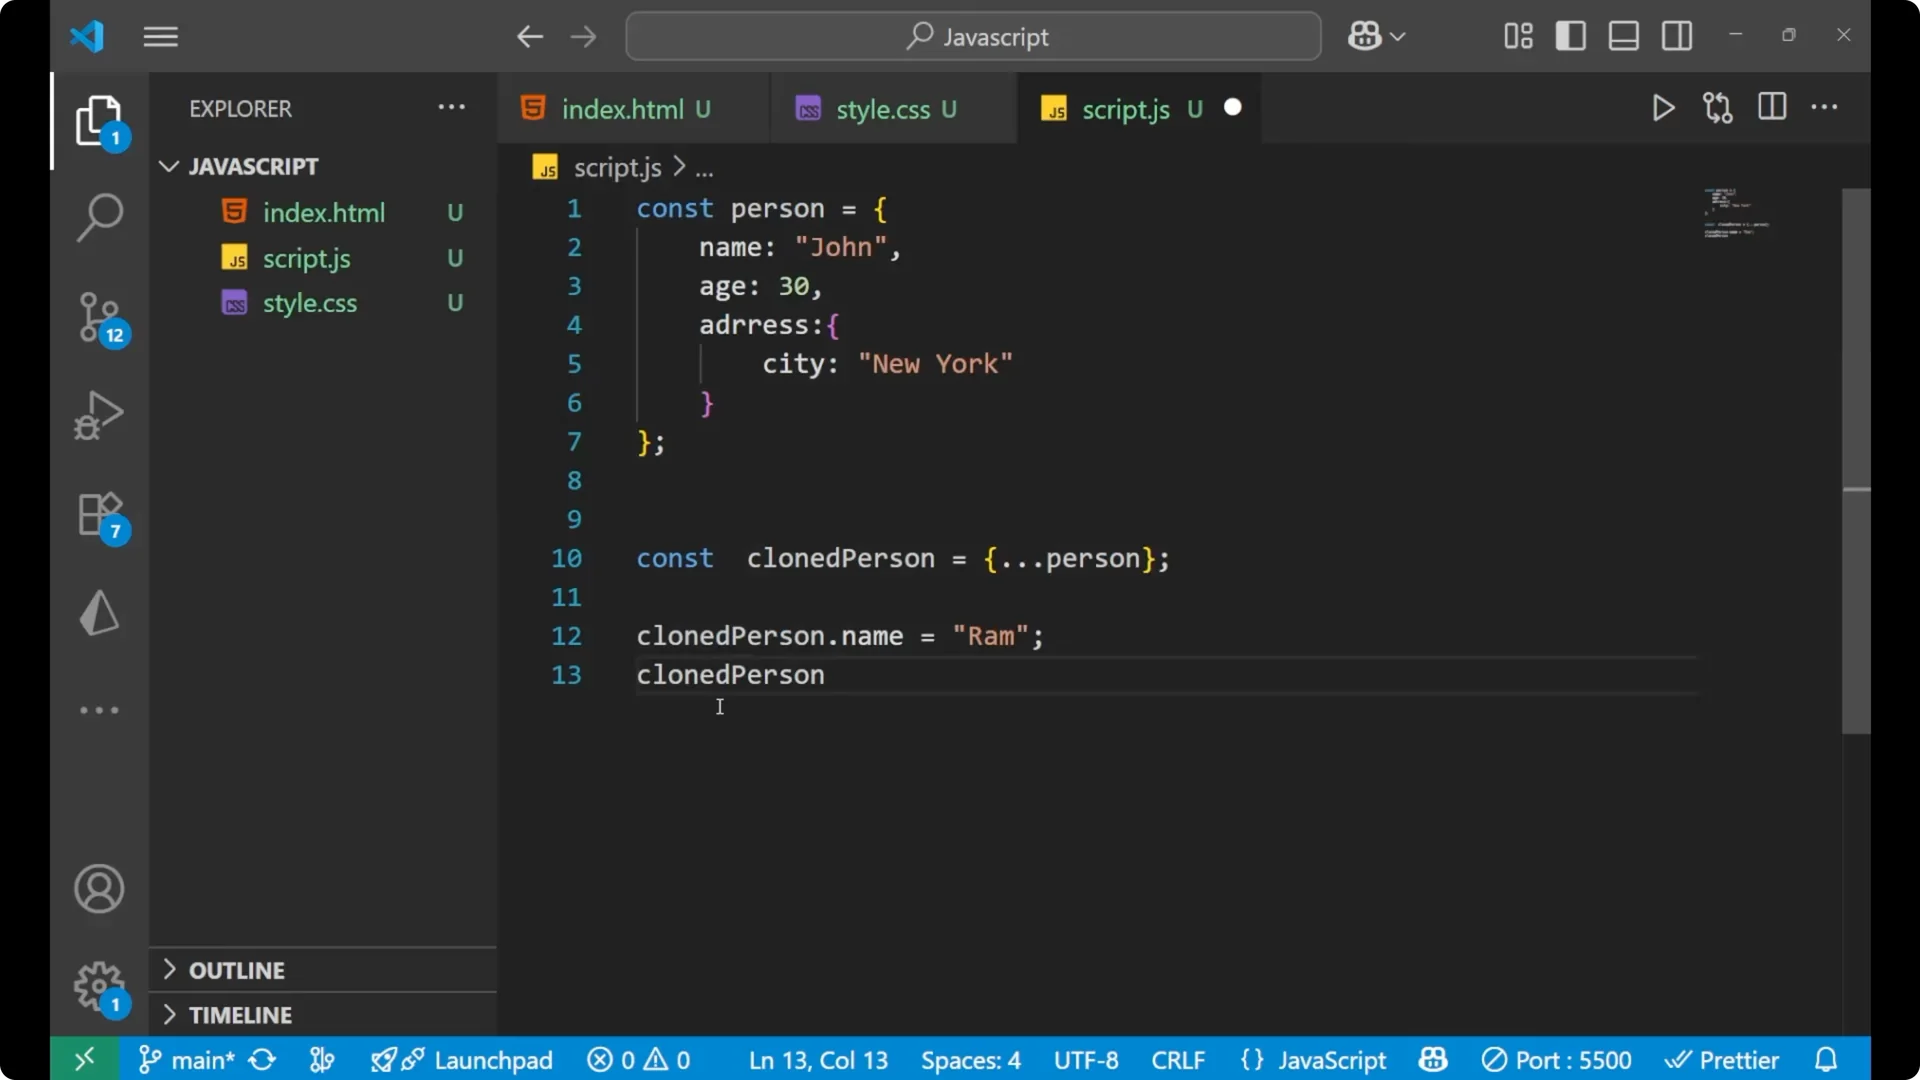Open the hamburger menu
1920x1080 pixels.
click(160, 36)
